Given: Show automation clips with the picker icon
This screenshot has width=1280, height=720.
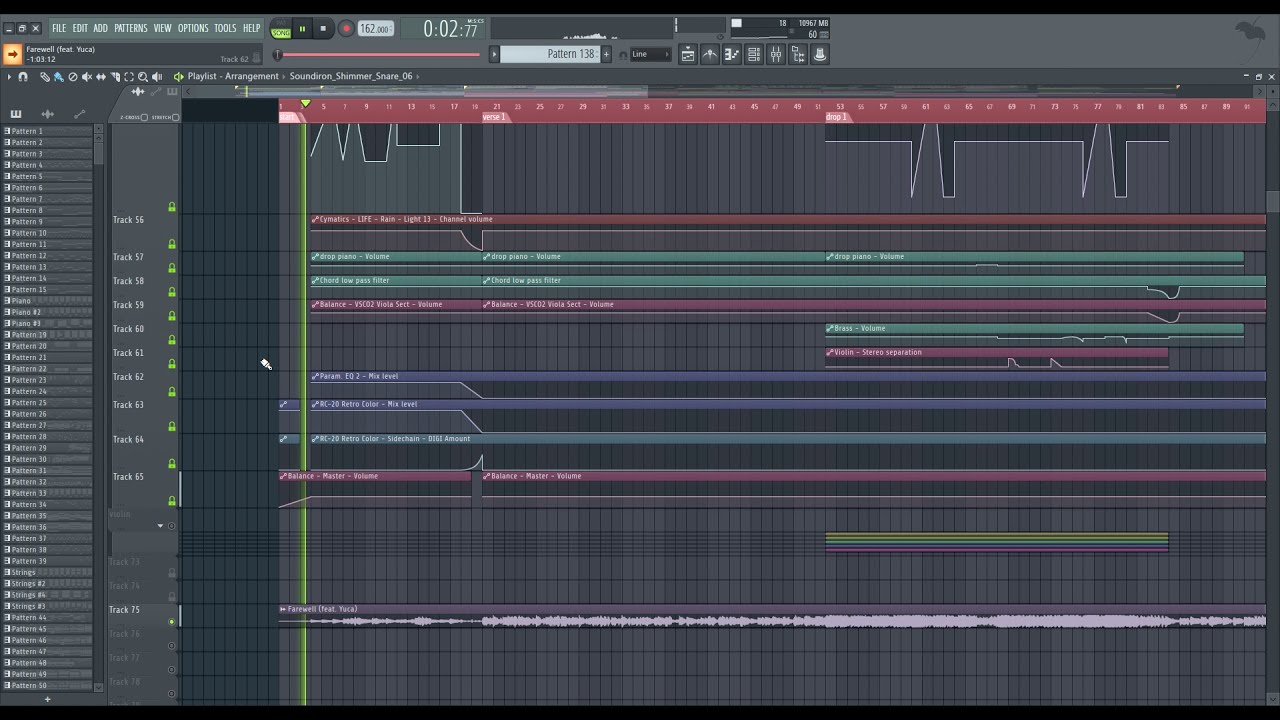Looking at the screenshot, I should point(80,114).
